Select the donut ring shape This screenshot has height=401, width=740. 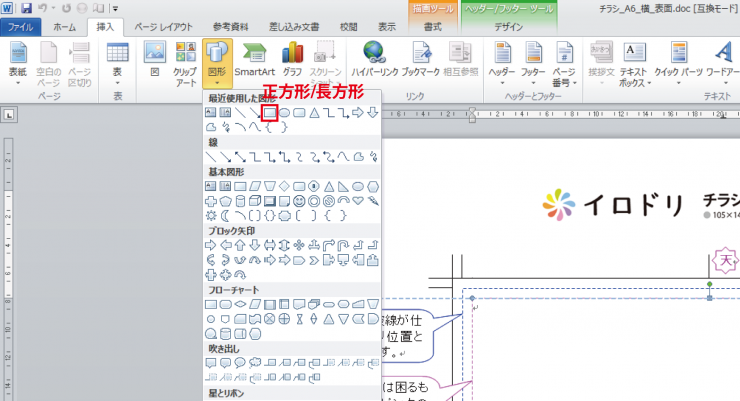(x=314, y=201)
